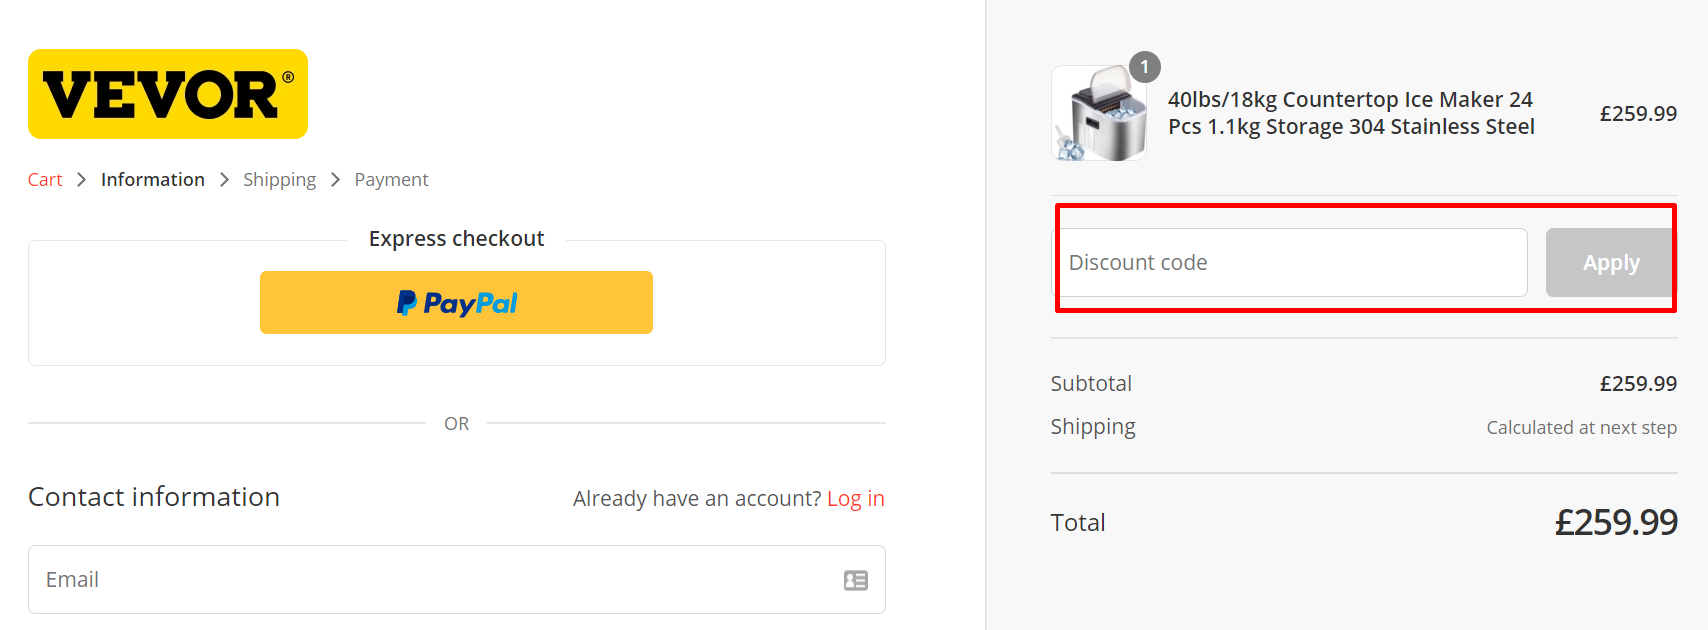Select the Payment breadcrumb step

click(x=391, y=179)
